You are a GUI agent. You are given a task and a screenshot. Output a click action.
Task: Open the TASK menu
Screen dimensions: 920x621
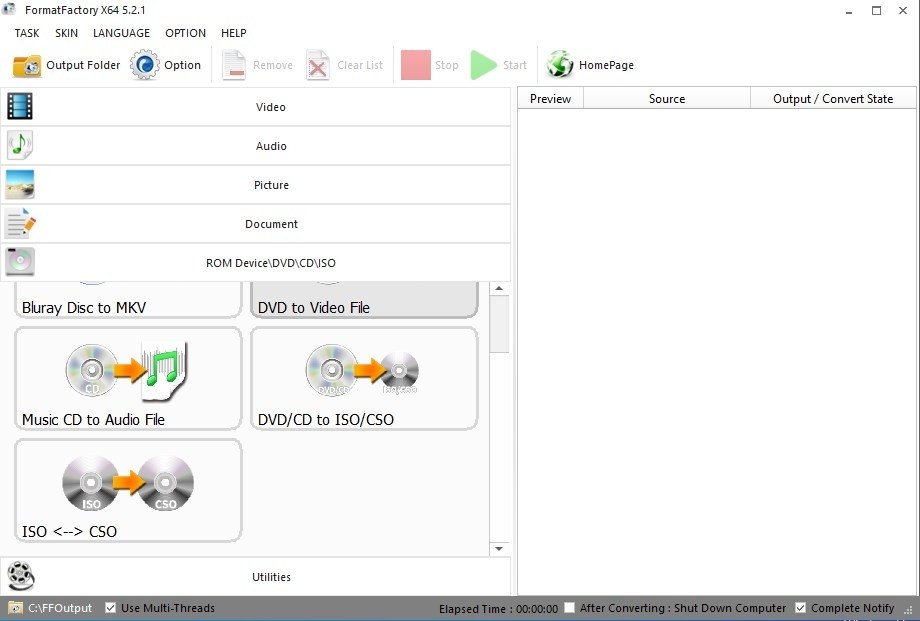tap(27, 33)
